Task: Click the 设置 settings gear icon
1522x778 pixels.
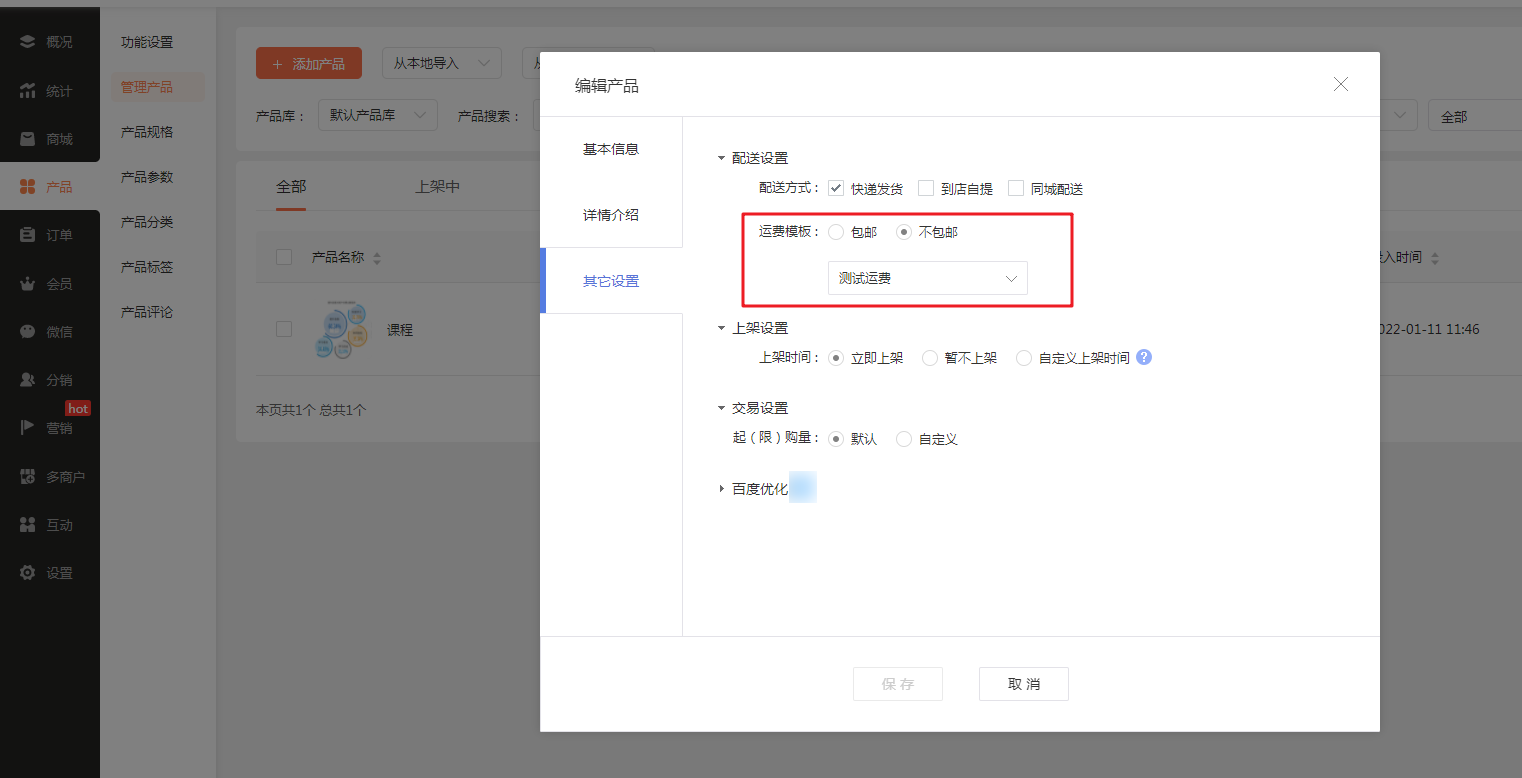Action: tap(27, 573)
